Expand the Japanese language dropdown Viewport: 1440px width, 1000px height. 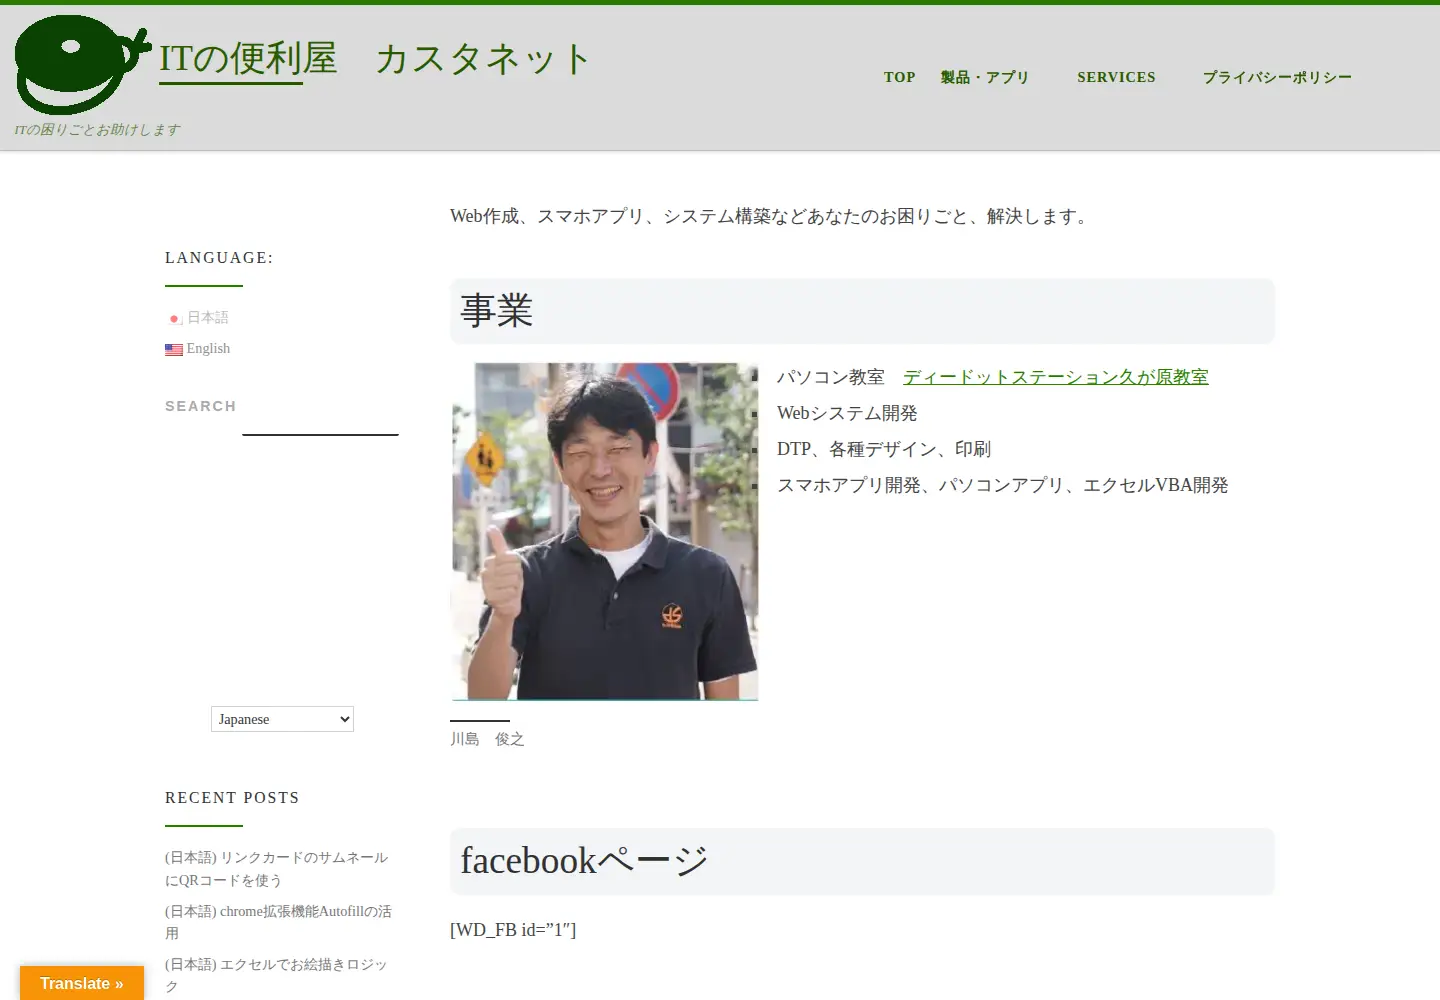tap(282, 719)
